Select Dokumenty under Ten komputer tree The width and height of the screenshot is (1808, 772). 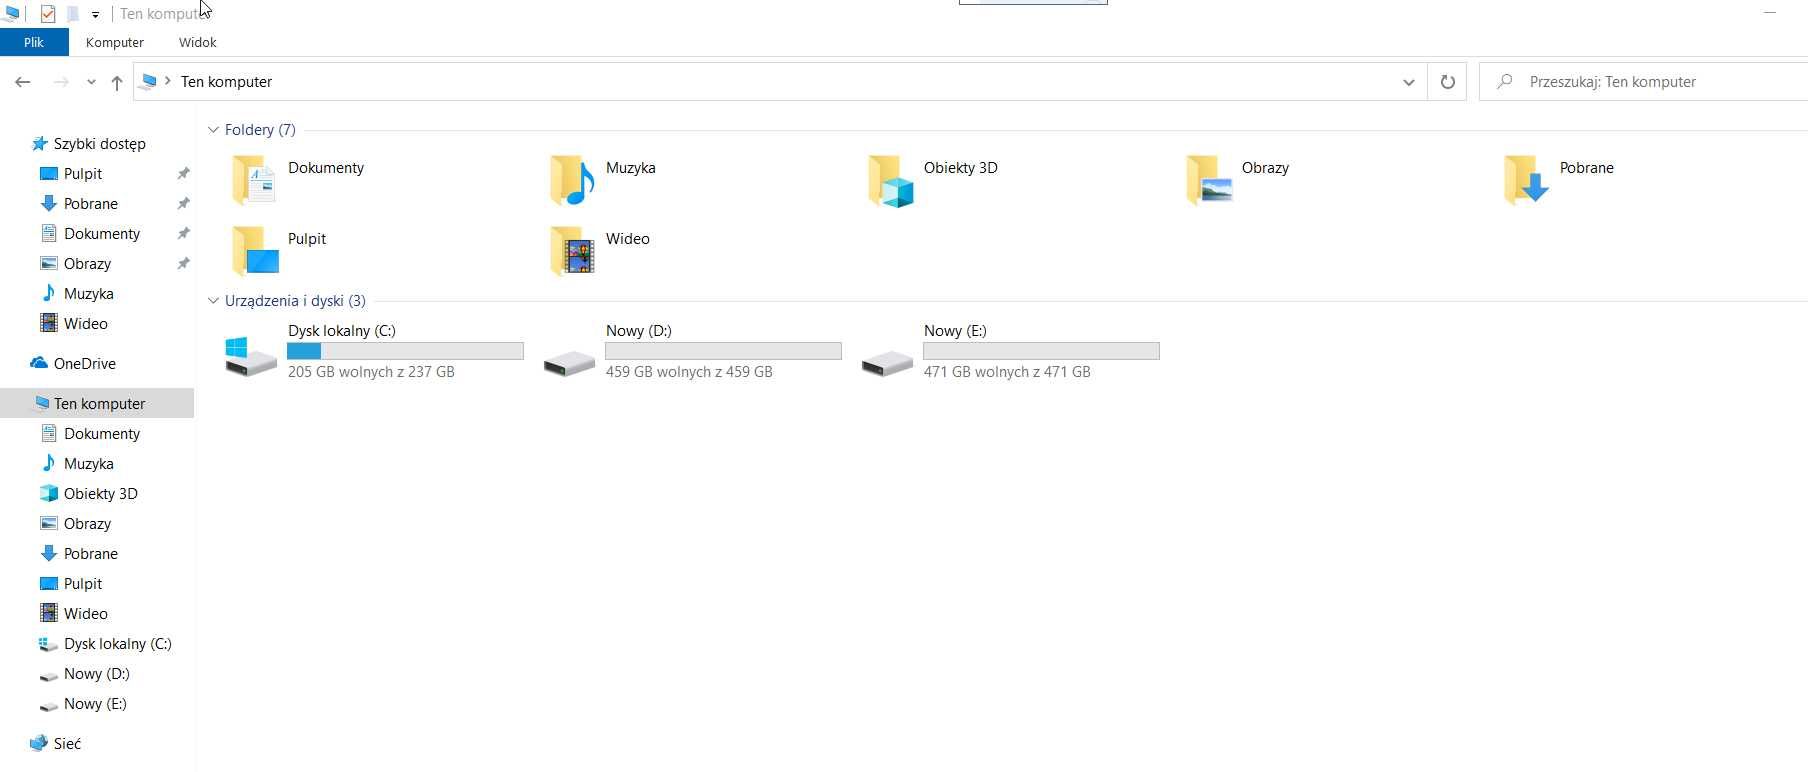(102, 433)
